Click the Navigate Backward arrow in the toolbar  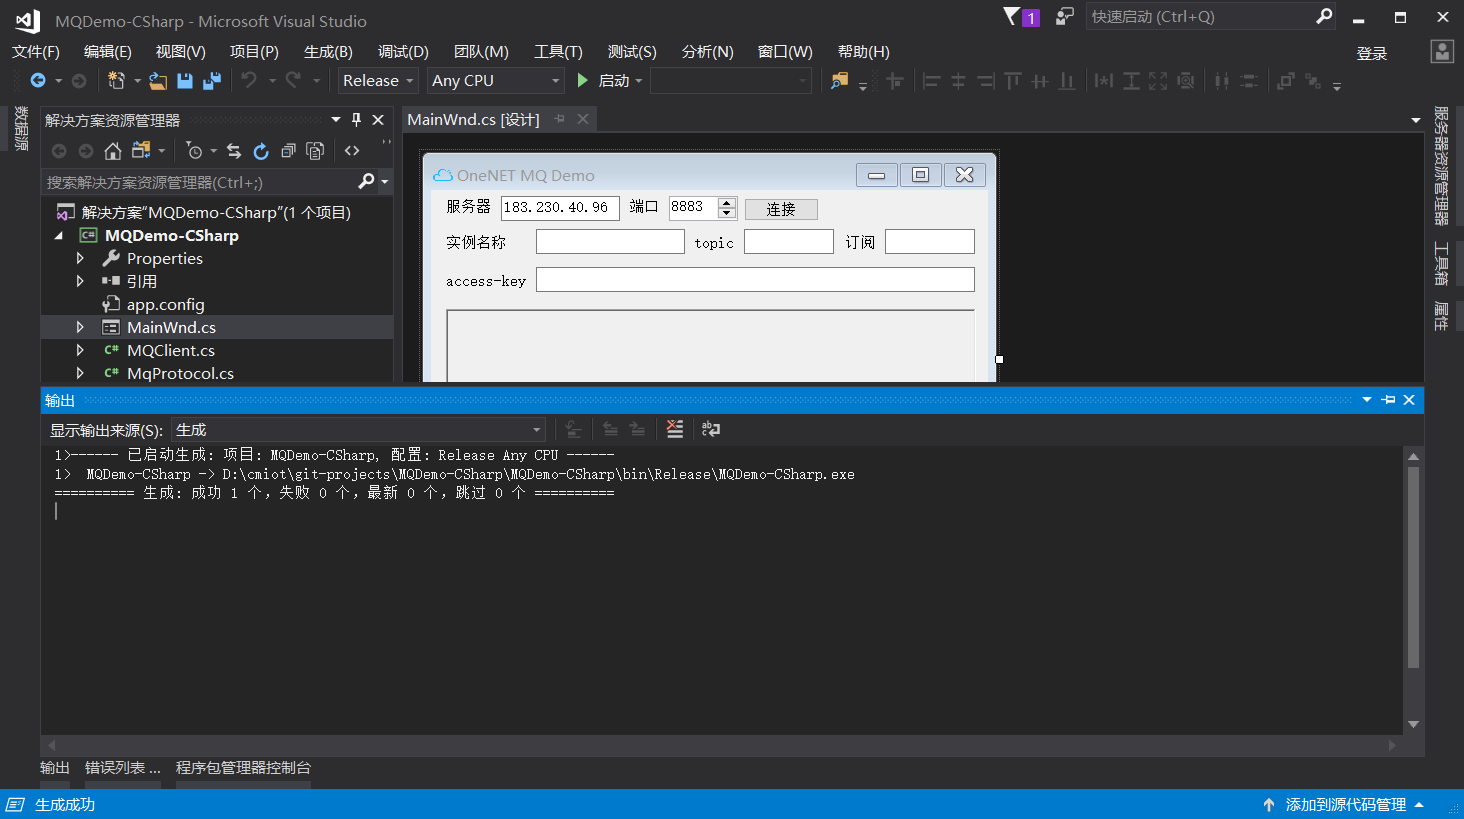point(38,81)
